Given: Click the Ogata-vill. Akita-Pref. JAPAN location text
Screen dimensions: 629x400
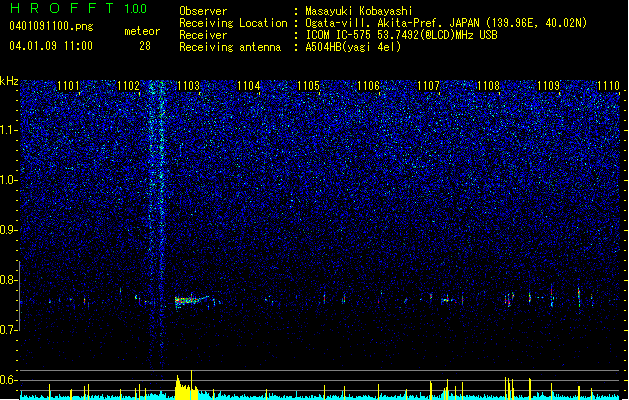Looking at the screenshot, I should click(x=446, y=23).
